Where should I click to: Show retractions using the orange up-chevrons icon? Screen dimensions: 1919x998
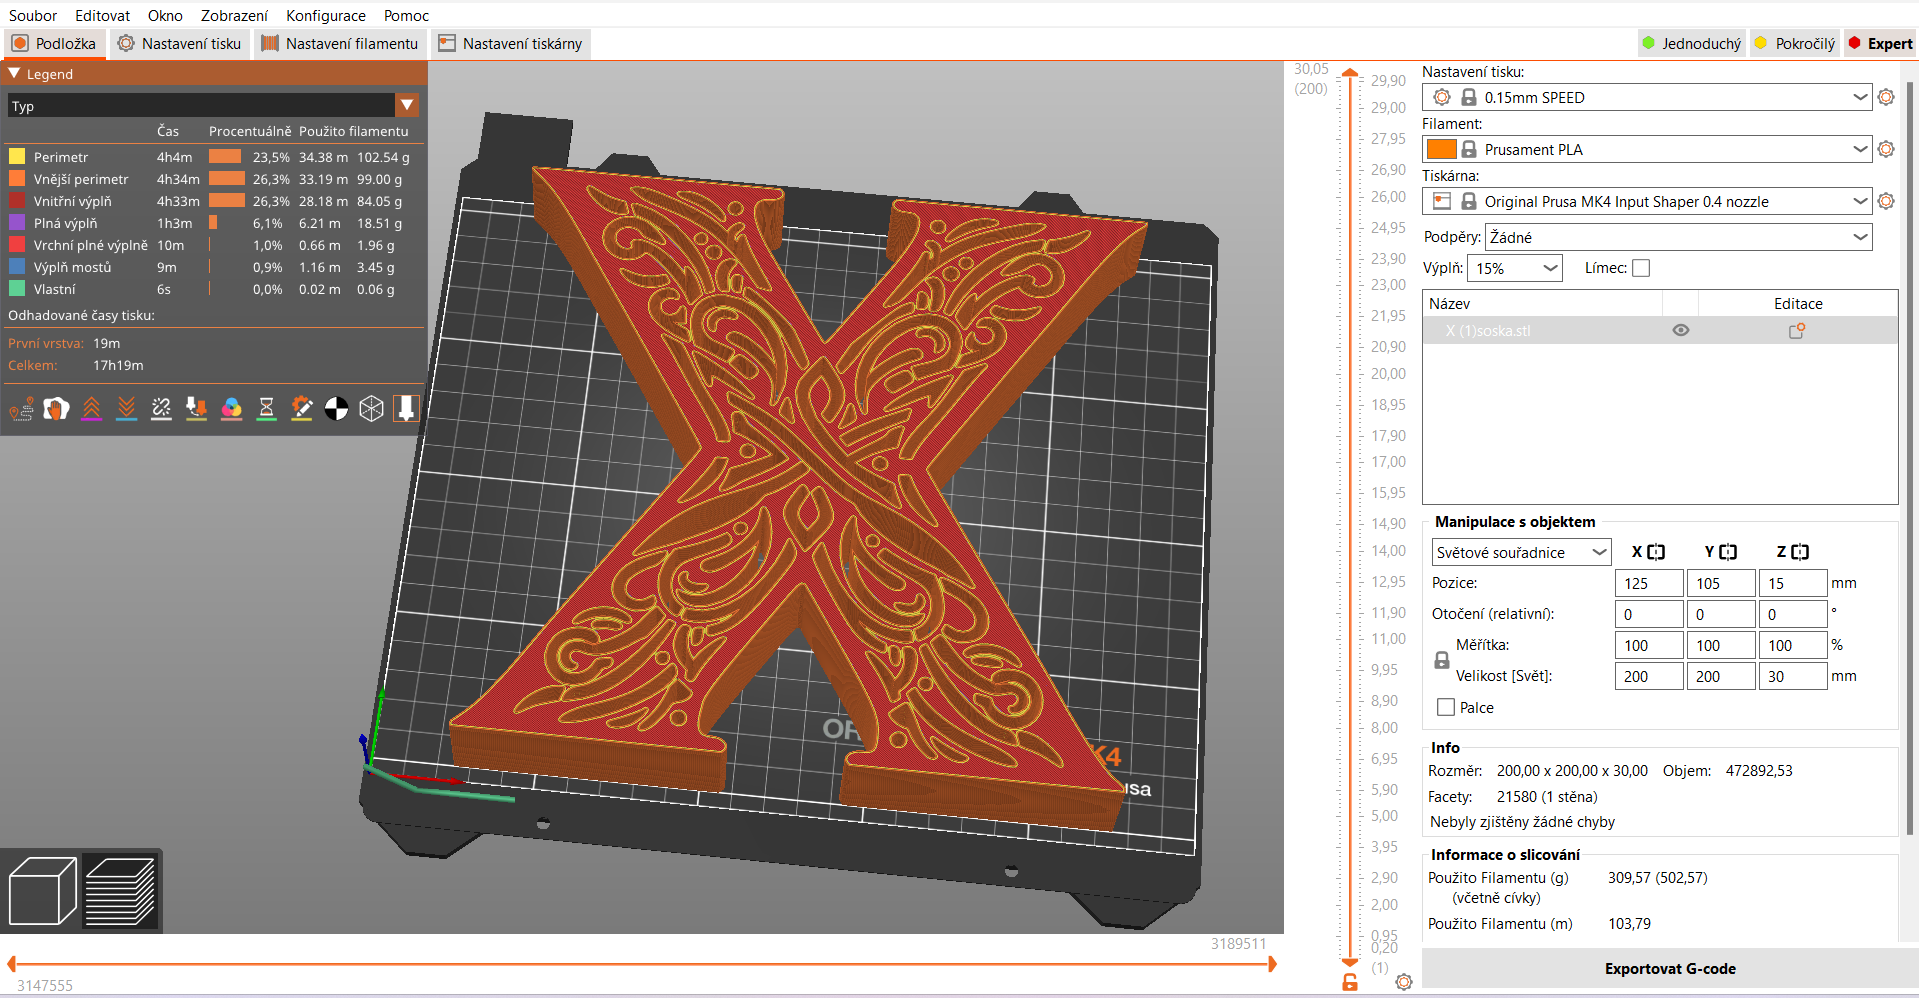coord(92,408)
